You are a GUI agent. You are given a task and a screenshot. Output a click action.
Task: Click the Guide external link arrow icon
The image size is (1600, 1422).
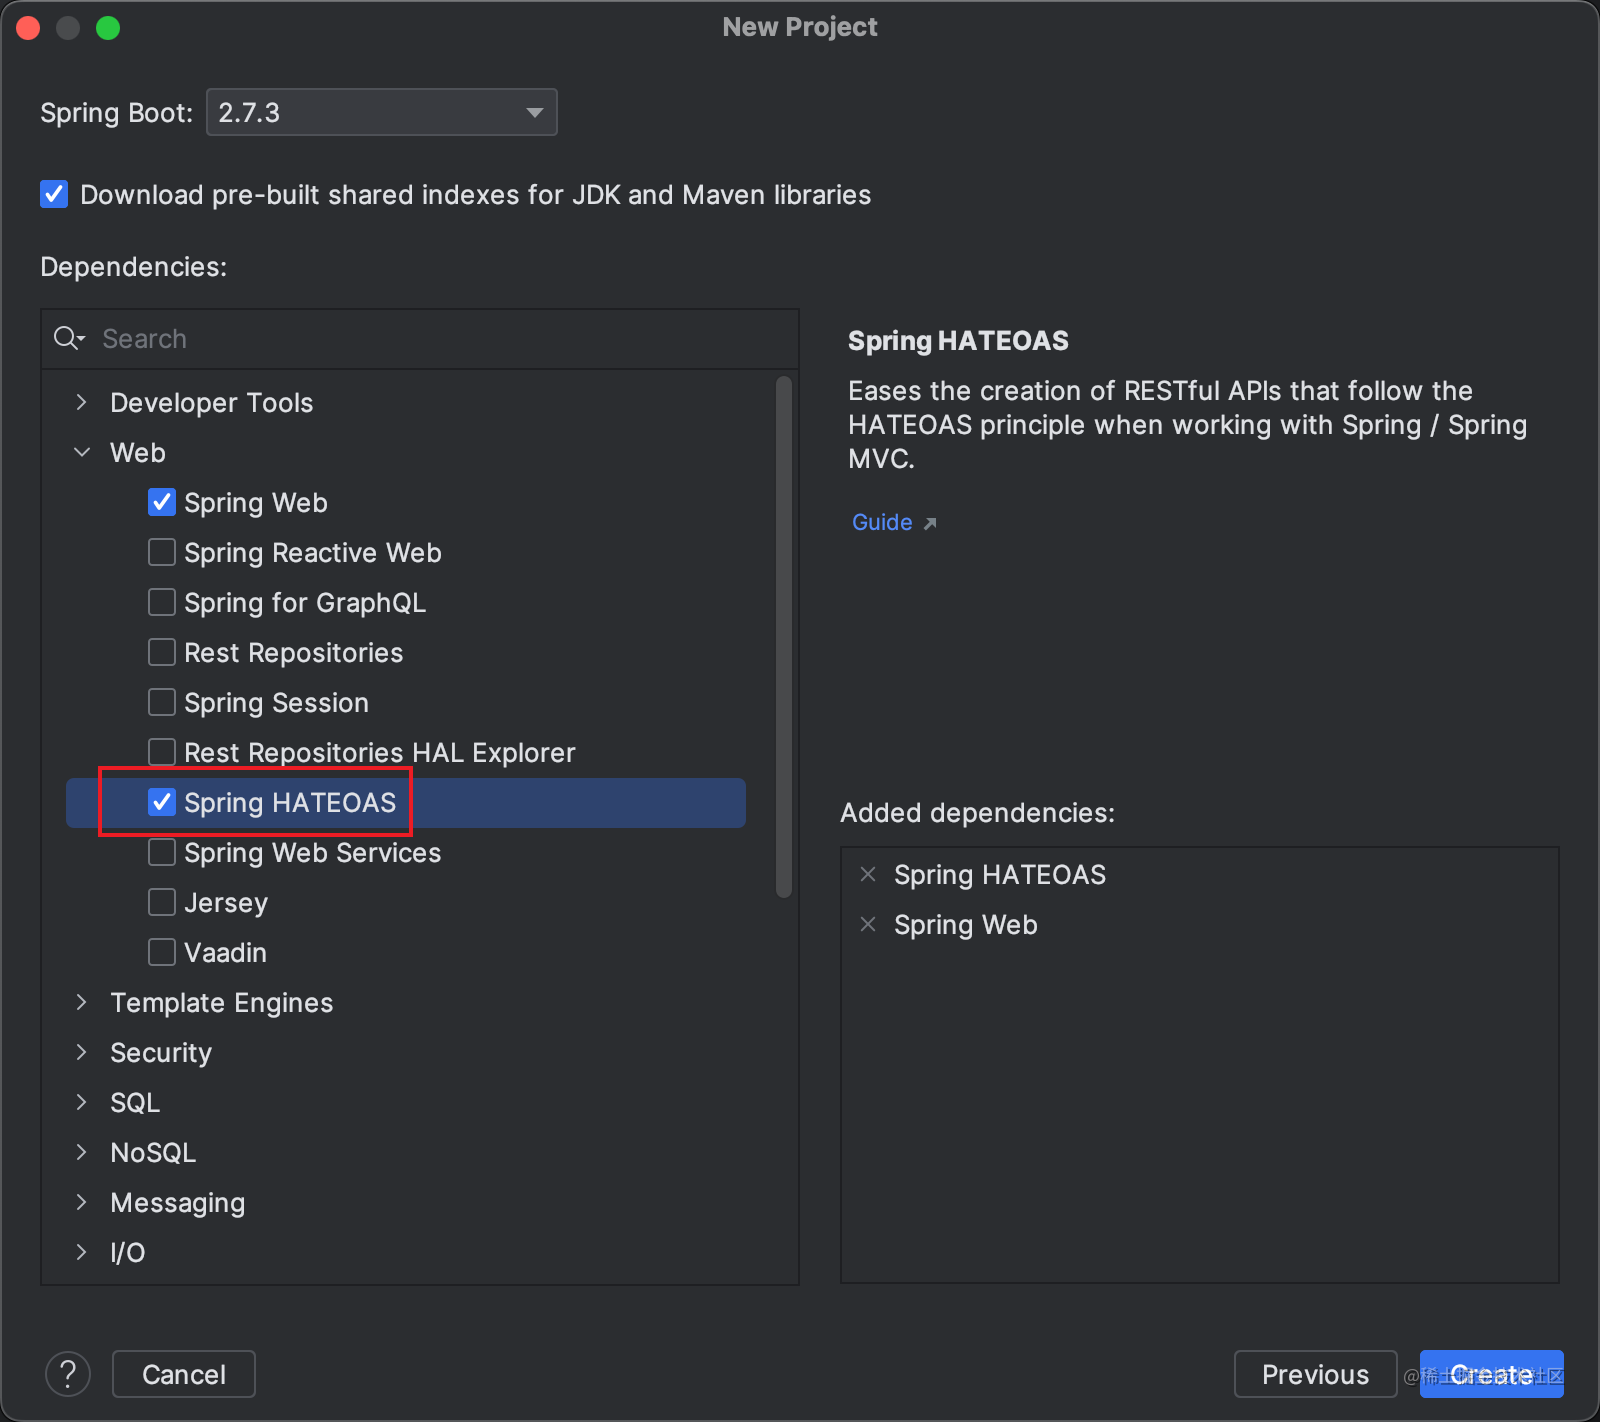930,523
